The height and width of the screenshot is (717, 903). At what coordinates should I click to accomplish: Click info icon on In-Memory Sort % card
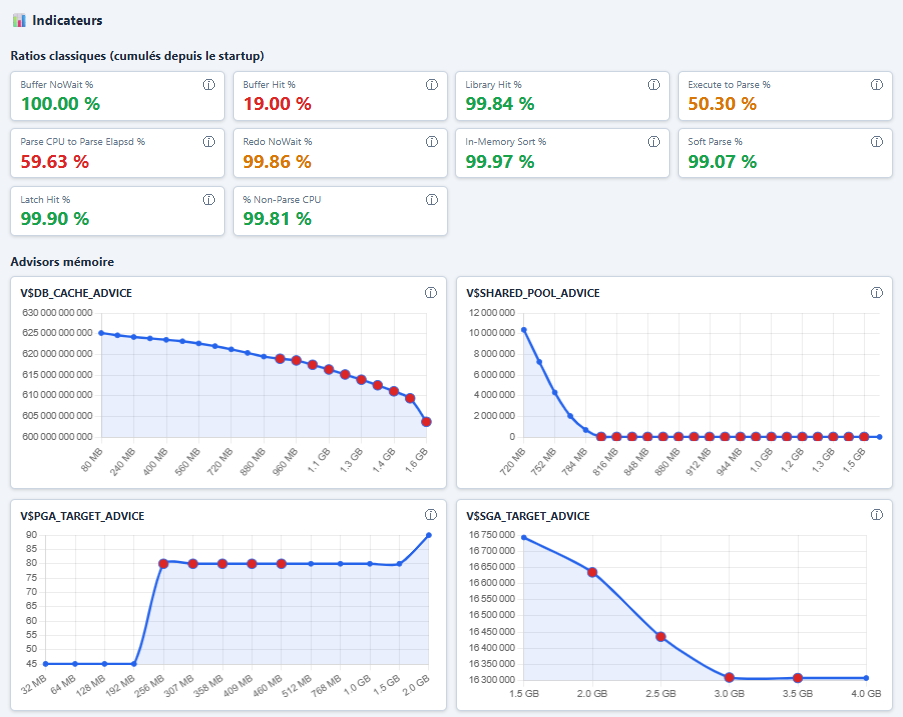click(654, 142)
